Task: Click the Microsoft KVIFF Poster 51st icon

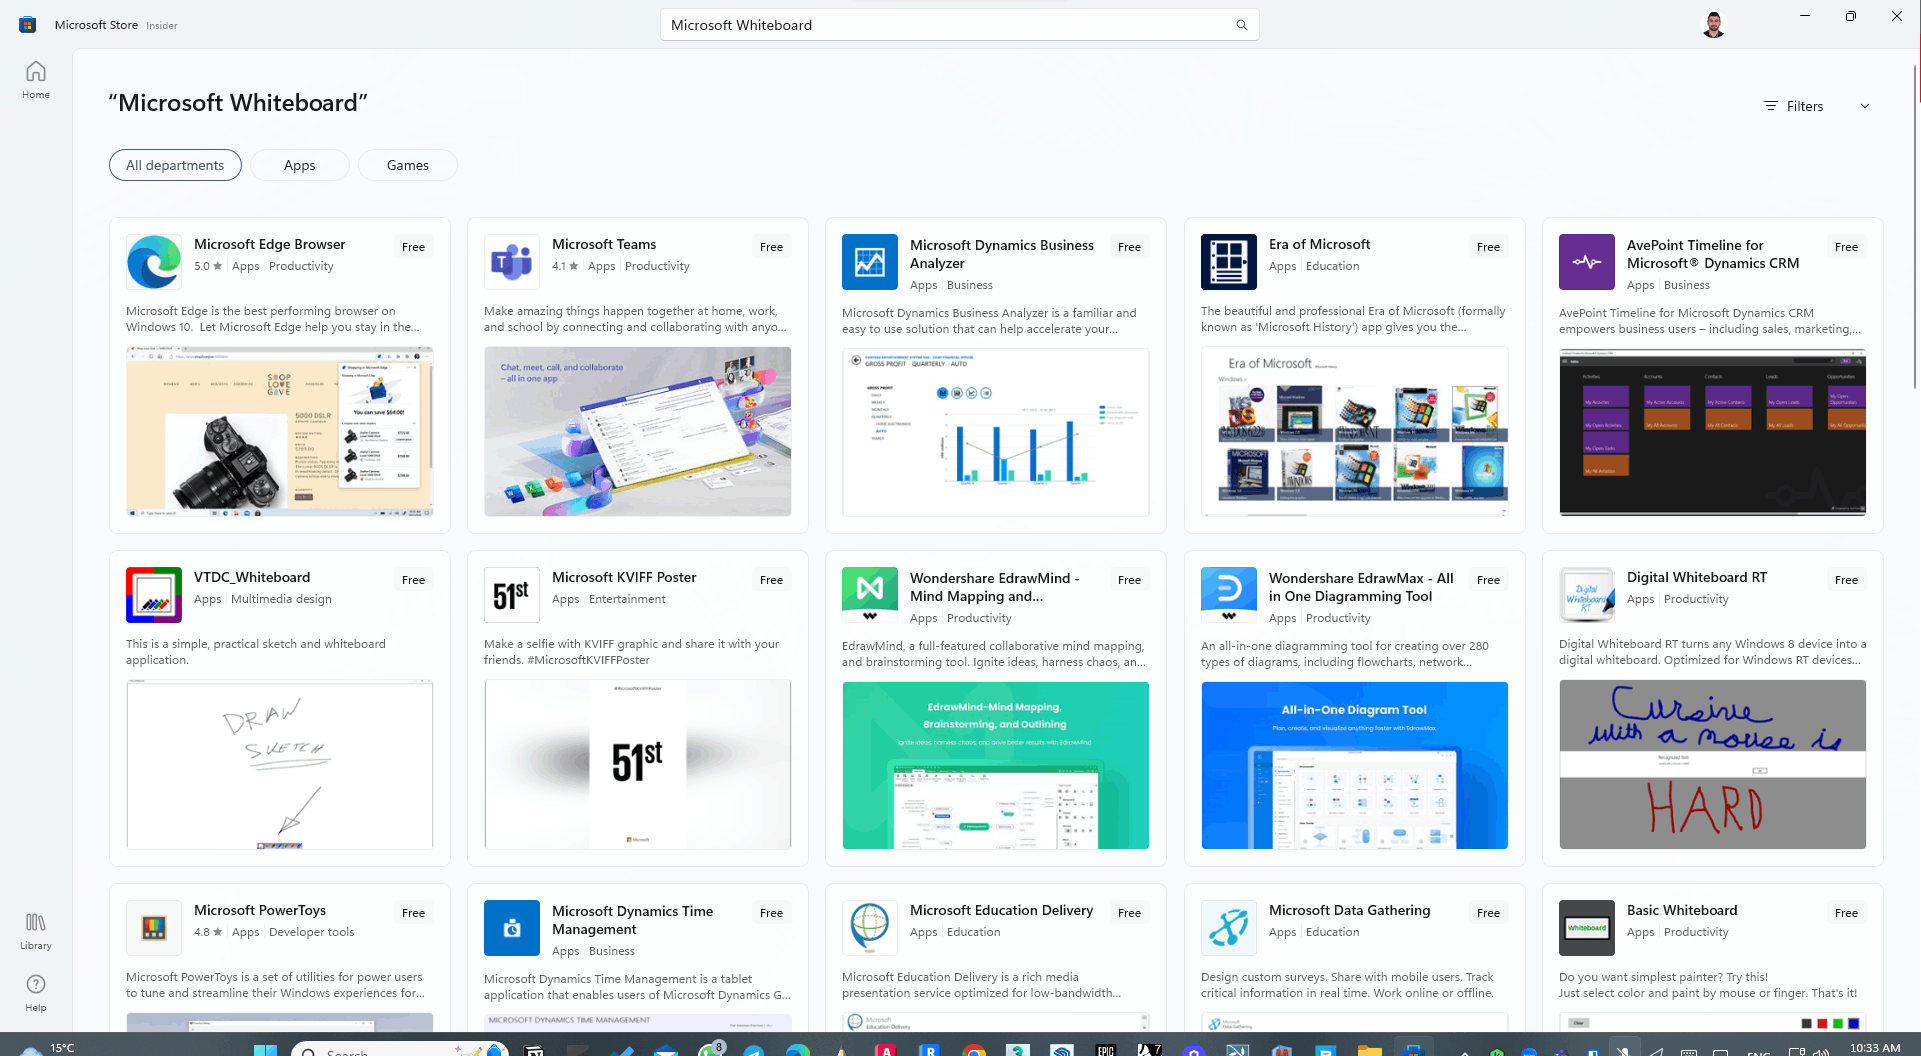Action: point(512,595)
